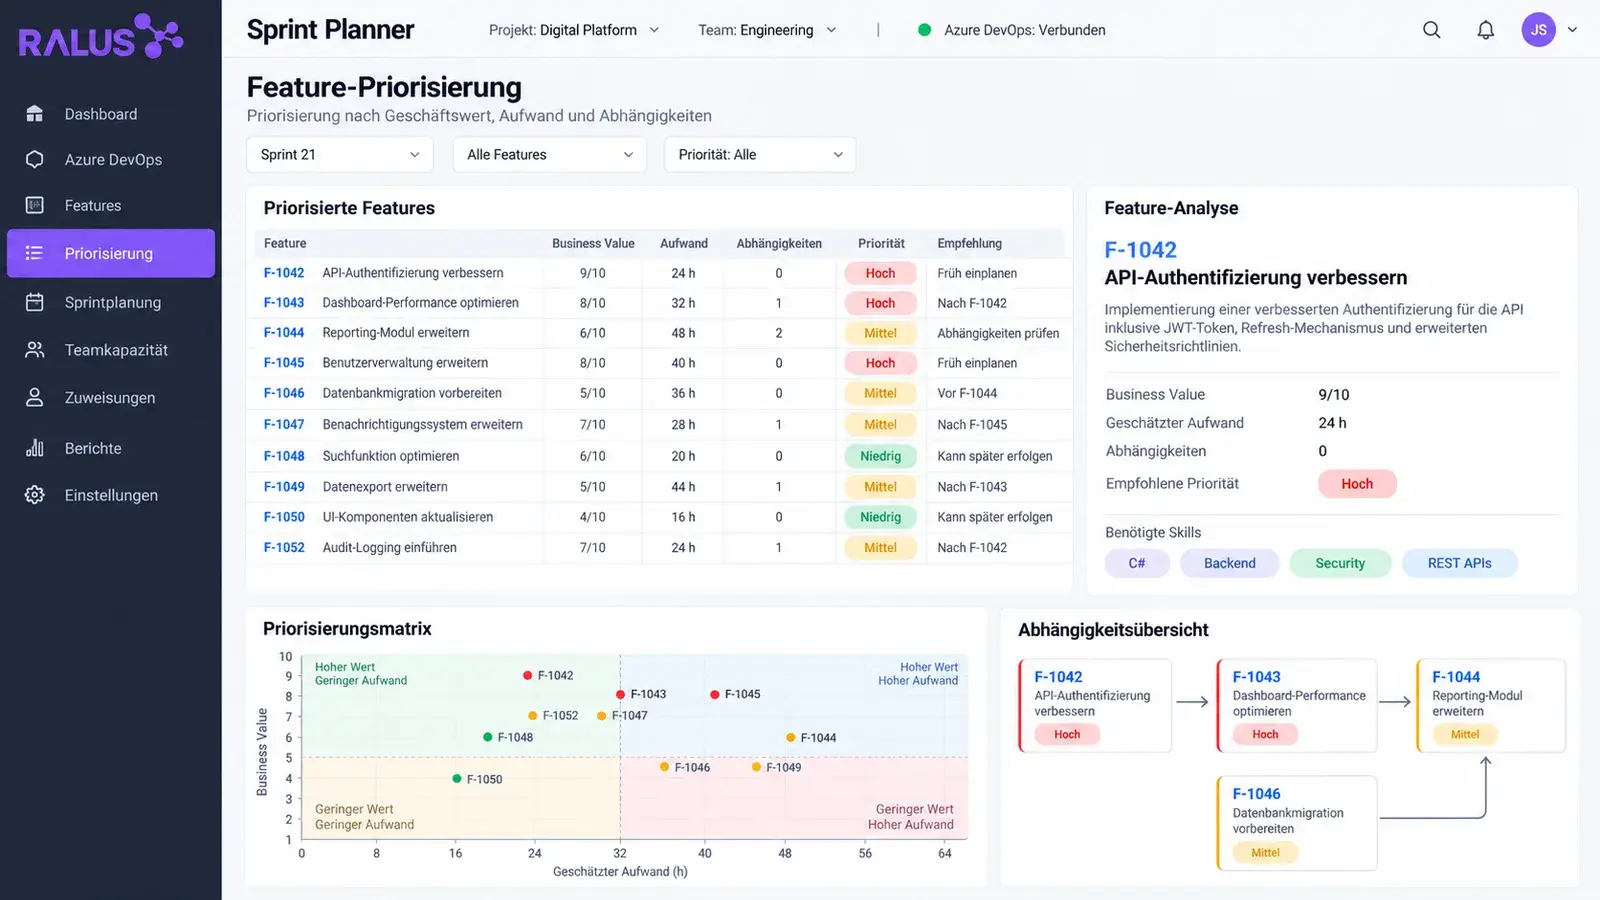Click the Aufwand column header
The width and height of the screenshot is (1600, 900).
[684, 243]
